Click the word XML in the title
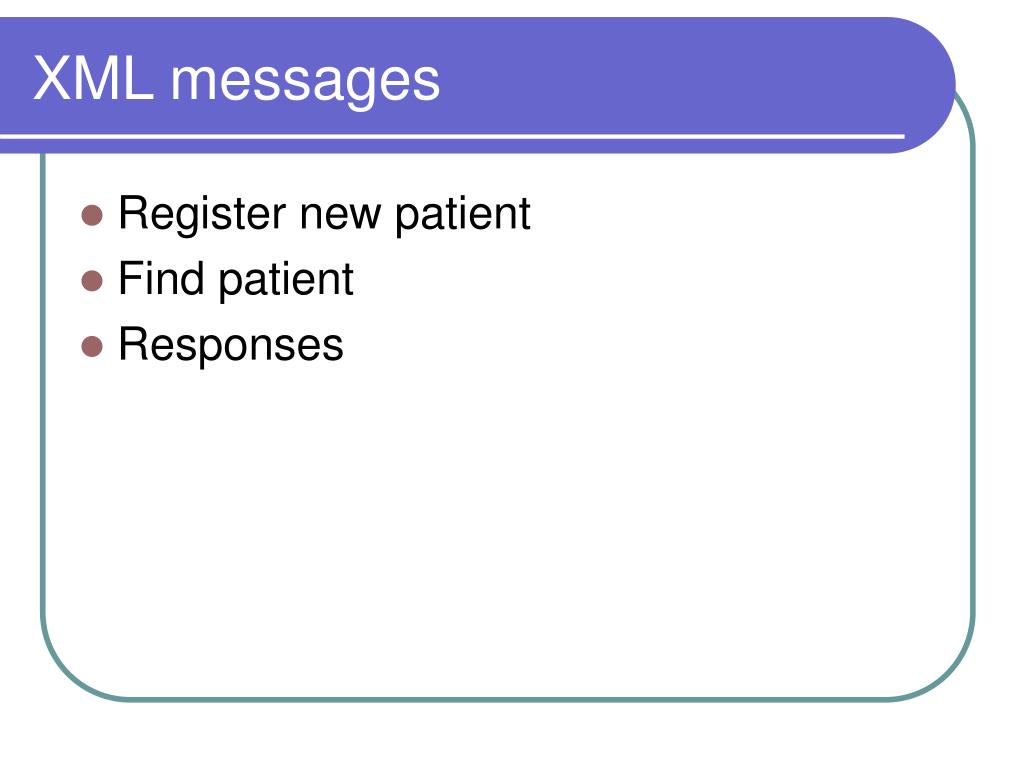Viewport: 1024px width, 768px height. pyautogui.click(x=93, y=78)
